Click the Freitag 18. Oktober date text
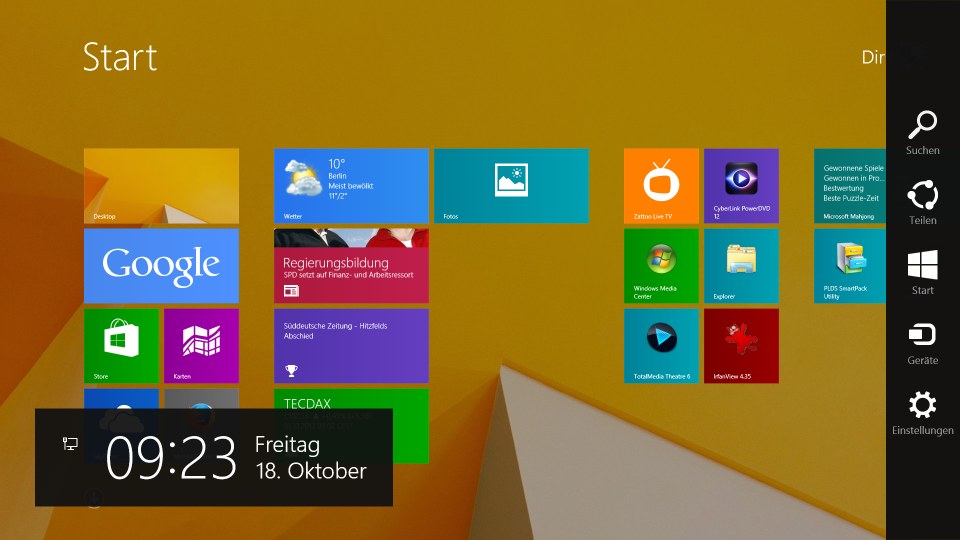This screenshot has height=540, width=960. [x=310, y=457]
